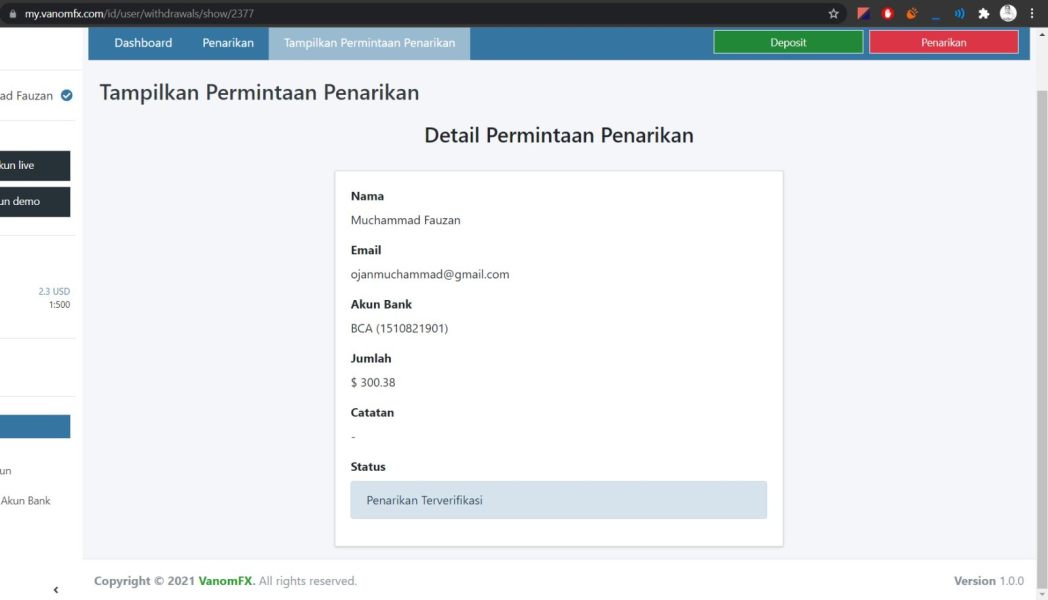Select the amount $ 300.38
This screenshot has height=600, width=1048.
[x=373, y=382]
